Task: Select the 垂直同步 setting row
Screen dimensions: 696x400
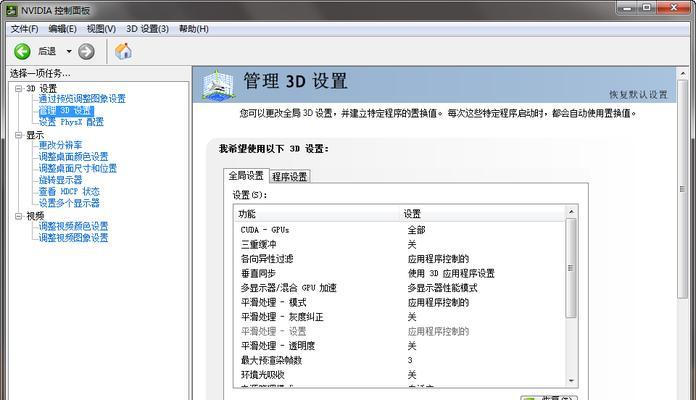Action: pyautogui.click(x=400, y=273)
